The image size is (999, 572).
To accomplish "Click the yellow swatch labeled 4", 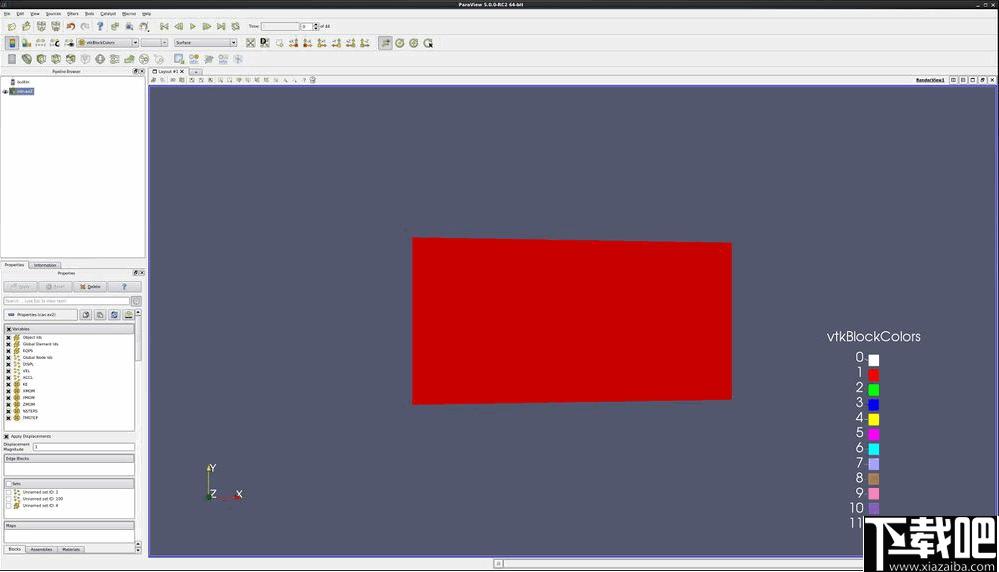I will click(x=873, y=419).
